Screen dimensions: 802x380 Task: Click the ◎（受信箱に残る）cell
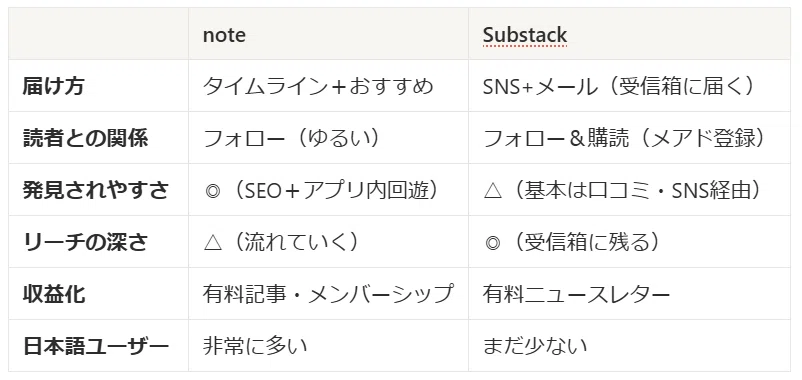pos(629,242)
